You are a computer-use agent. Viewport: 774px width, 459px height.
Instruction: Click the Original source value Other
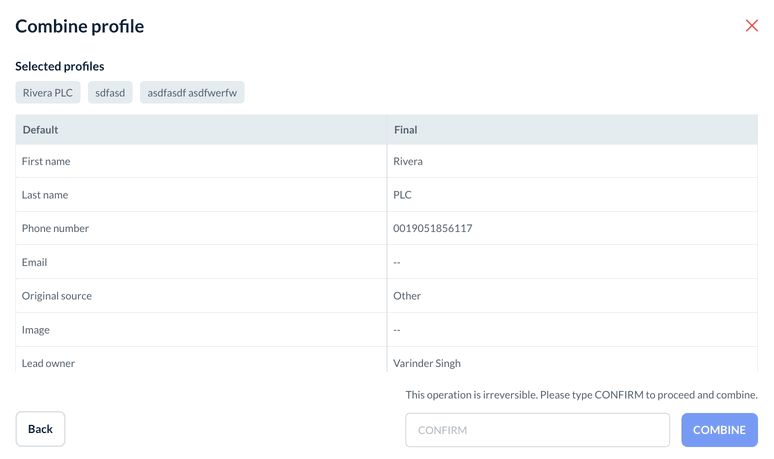[x=407, y=296]
